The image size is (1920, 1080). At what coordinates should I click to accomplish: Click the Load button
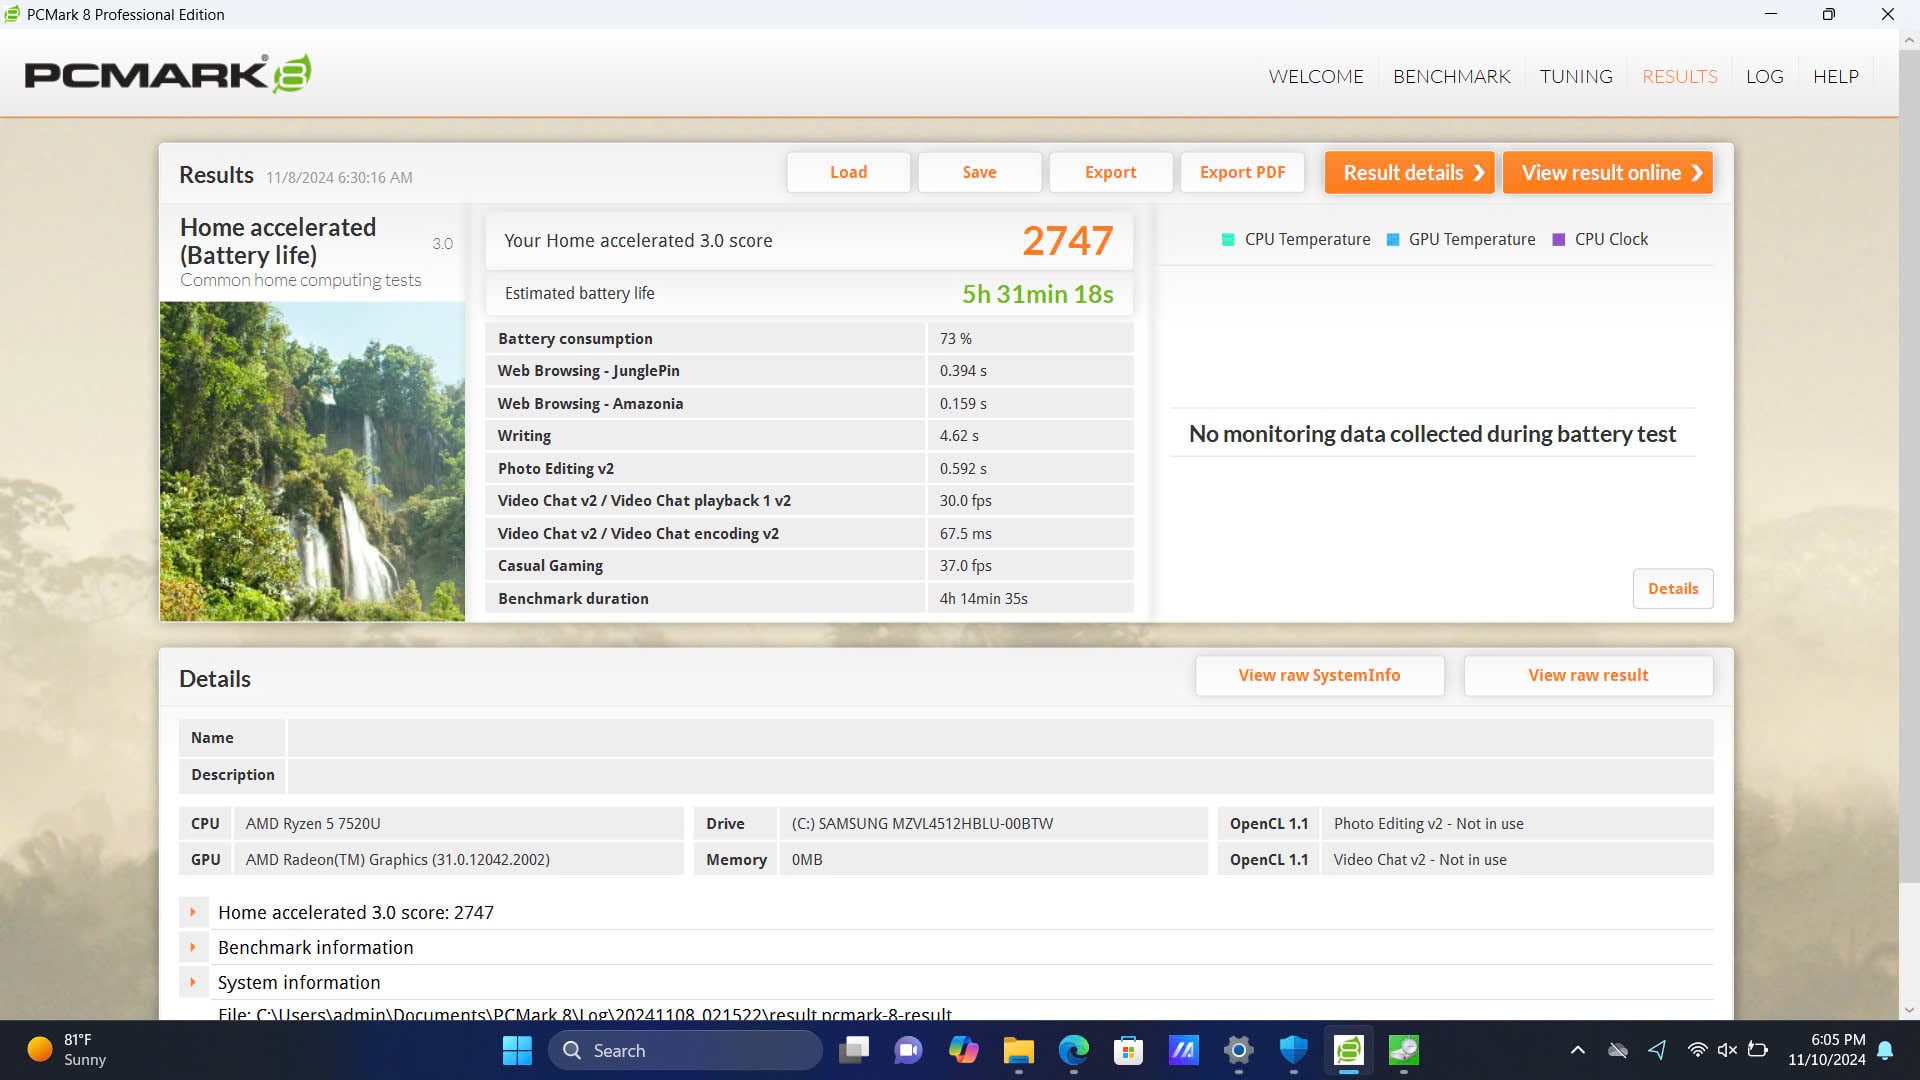pos(848,172)
